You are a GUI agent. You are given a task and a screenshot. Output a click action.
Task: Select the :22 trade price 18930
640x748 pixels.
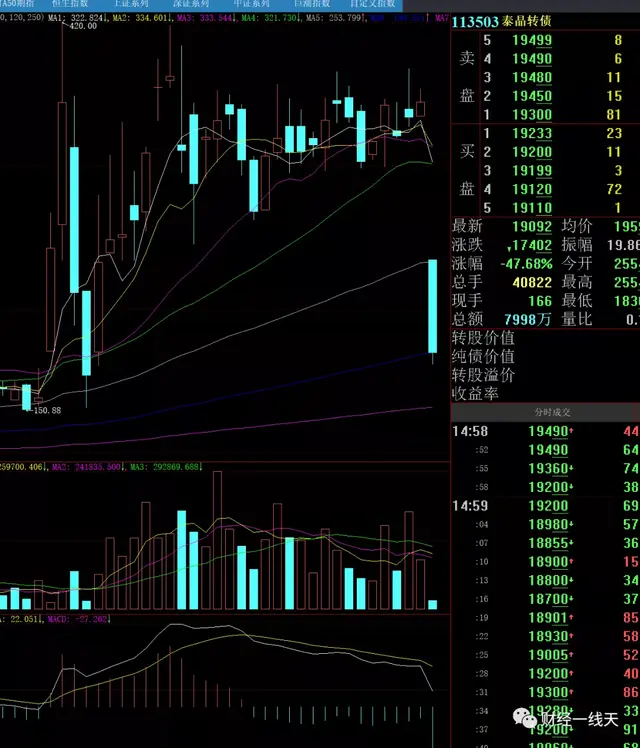point(548,636)
